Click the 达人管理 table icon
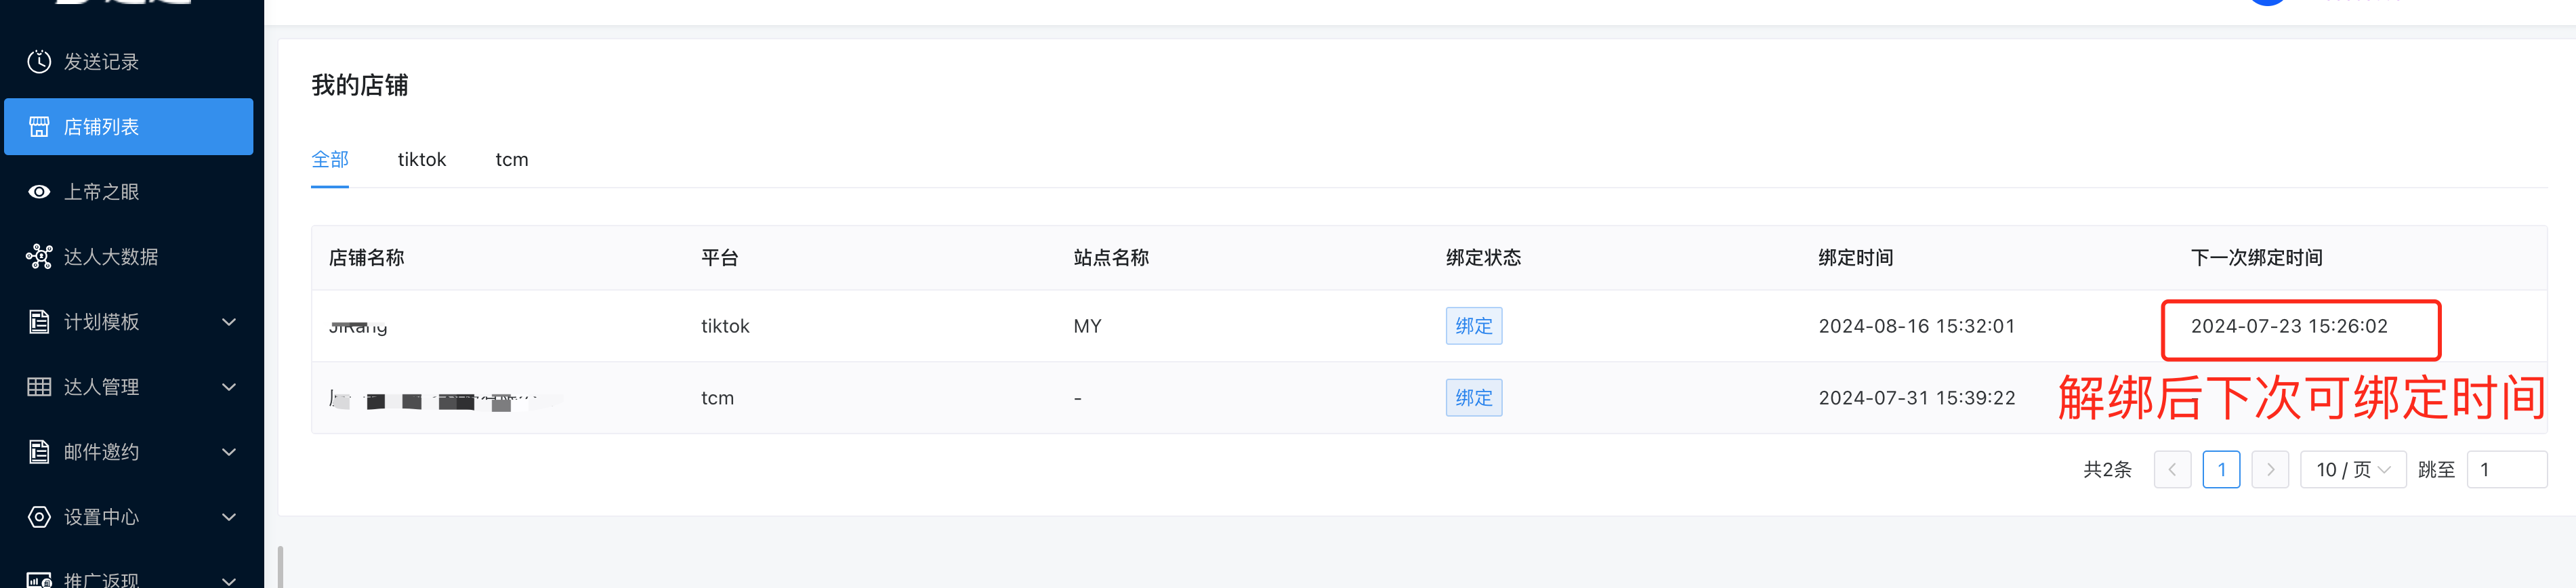Viewport: 2576px width, 588px height. tap(39, 387)
